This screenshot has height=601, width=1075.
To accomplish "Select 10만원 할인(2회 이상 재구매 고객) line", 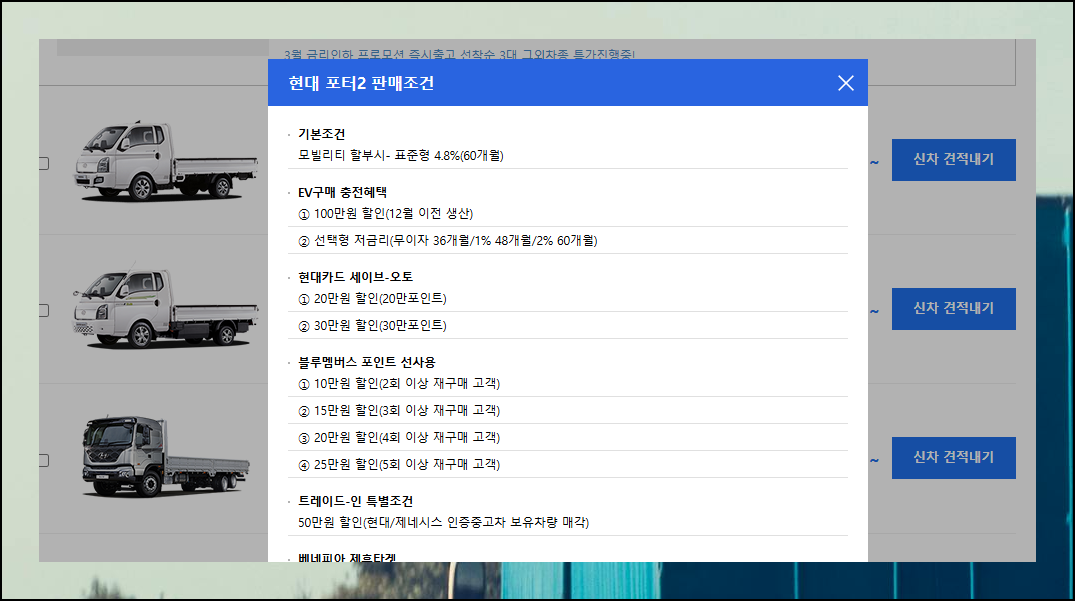I will point(399,384).
